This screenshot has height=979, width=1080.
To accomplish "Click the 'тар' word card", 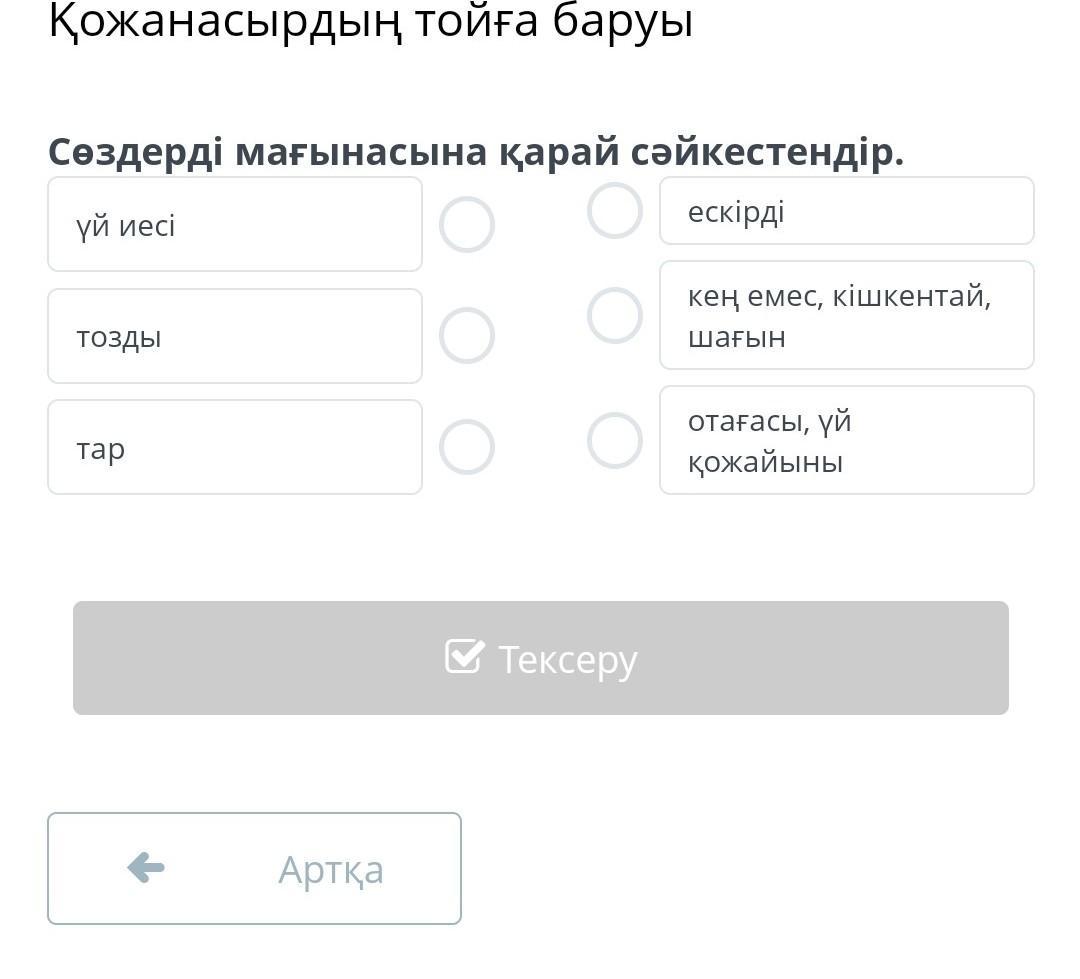I will [234, 447].
